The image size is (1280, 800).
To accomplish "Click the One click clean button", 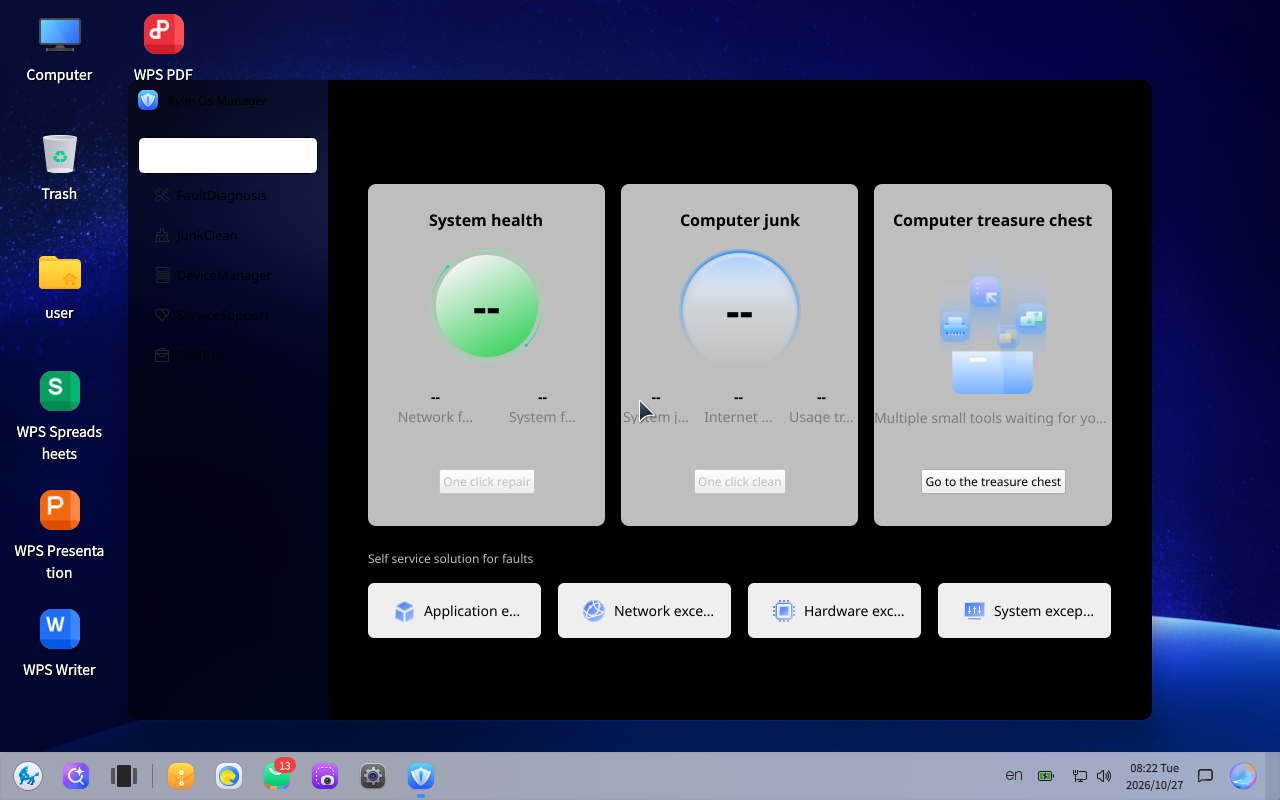I will click(740, 481).
